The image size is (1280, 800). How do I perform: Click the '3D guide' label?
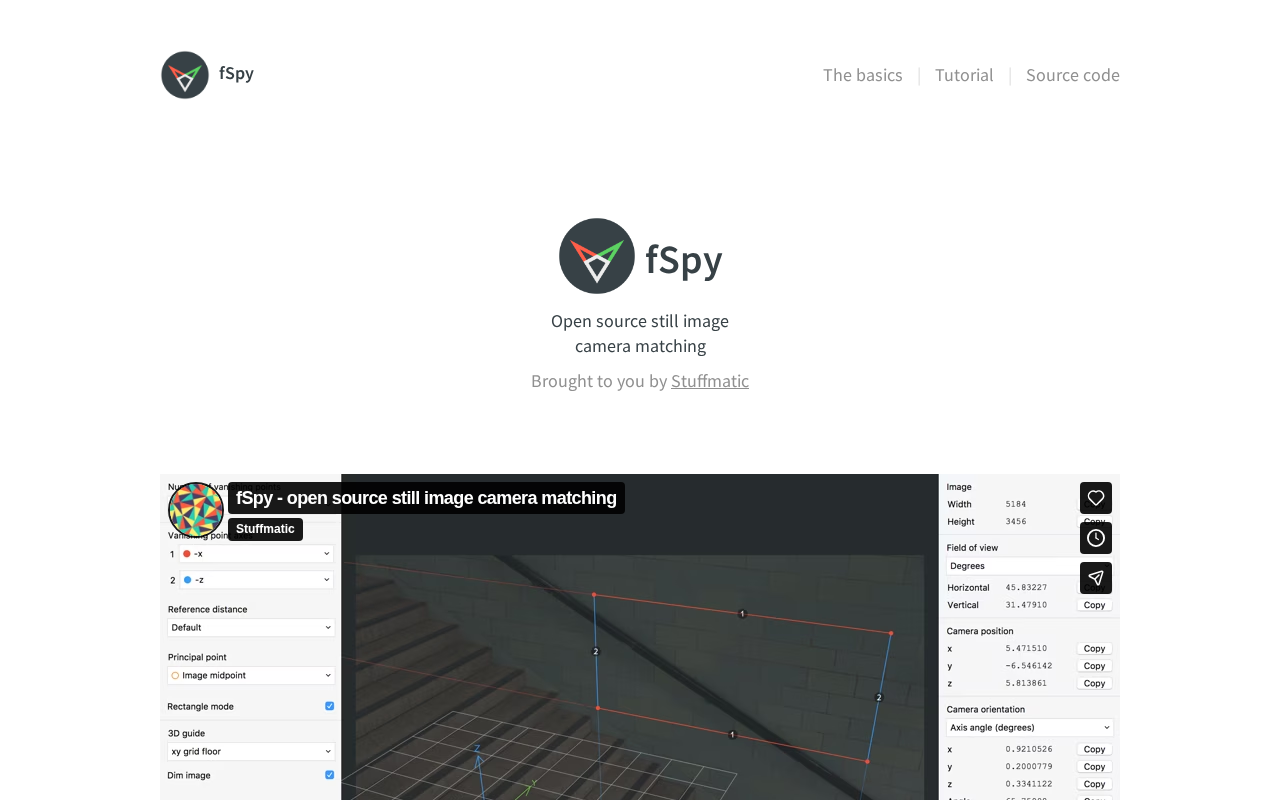point(186,733)
